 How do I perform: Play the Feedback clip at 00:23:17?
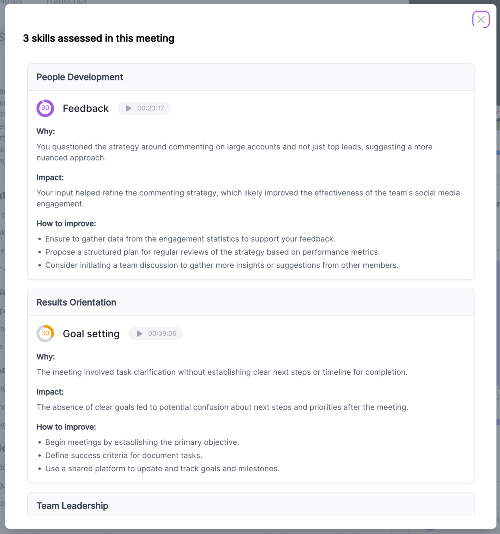pyautogui.click(x=144, y=108)
